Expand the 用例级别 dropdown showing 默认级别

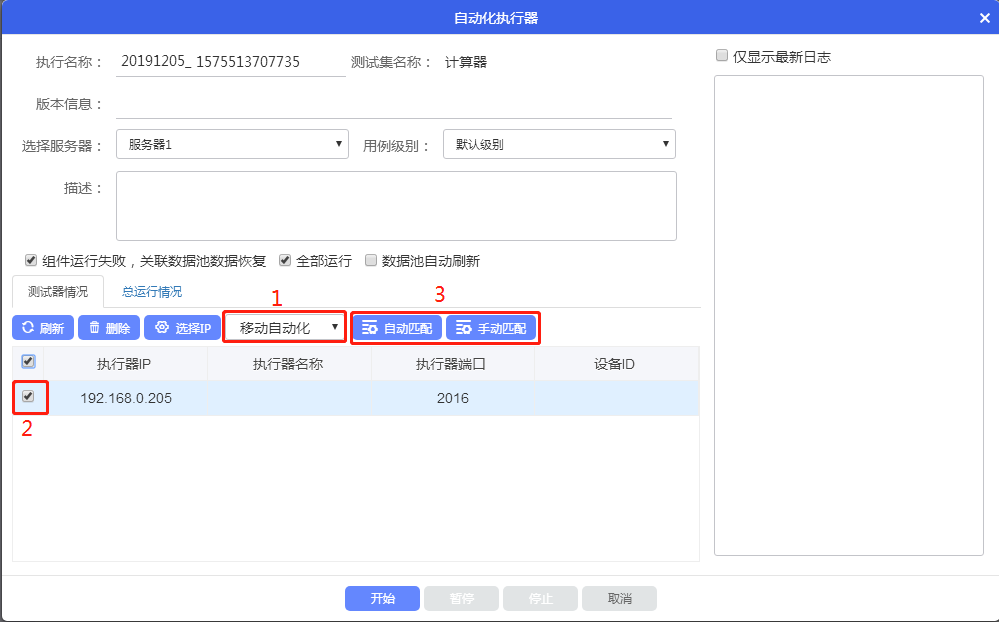pyautogui.click(x=559, y=144)
